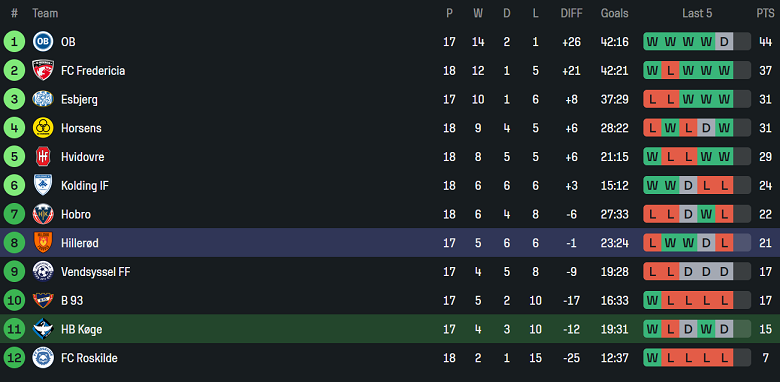
Task: Click the FC Roskilde round badge
Action: point(43,358)
